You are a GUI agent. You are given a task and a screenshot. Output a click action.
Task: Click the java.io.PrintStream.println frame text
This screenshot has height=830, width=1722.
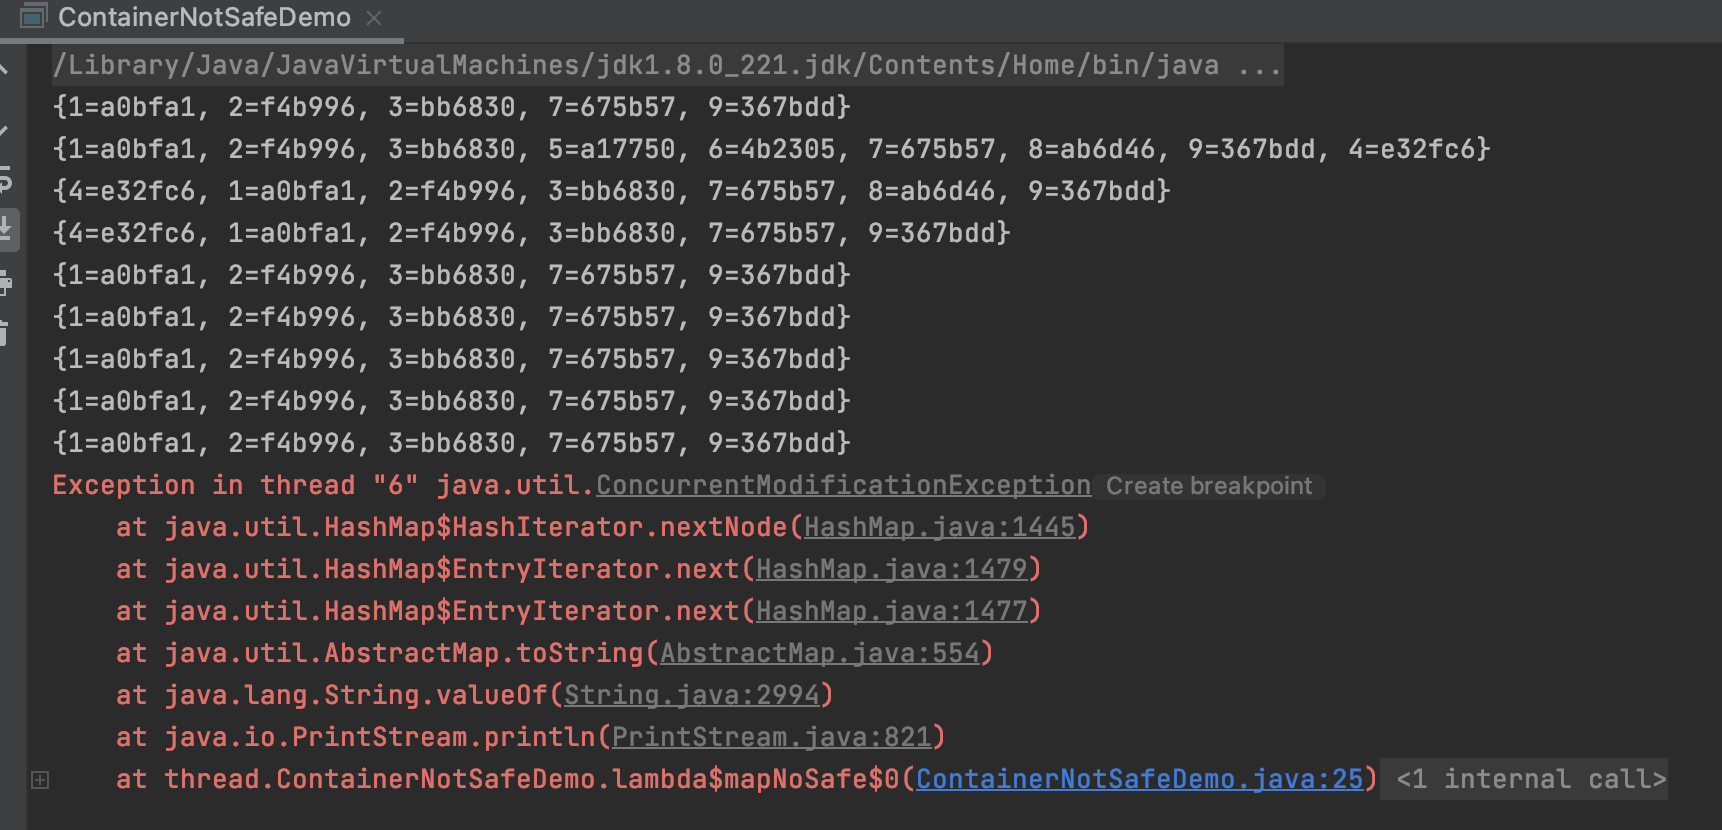pos(380,737)
